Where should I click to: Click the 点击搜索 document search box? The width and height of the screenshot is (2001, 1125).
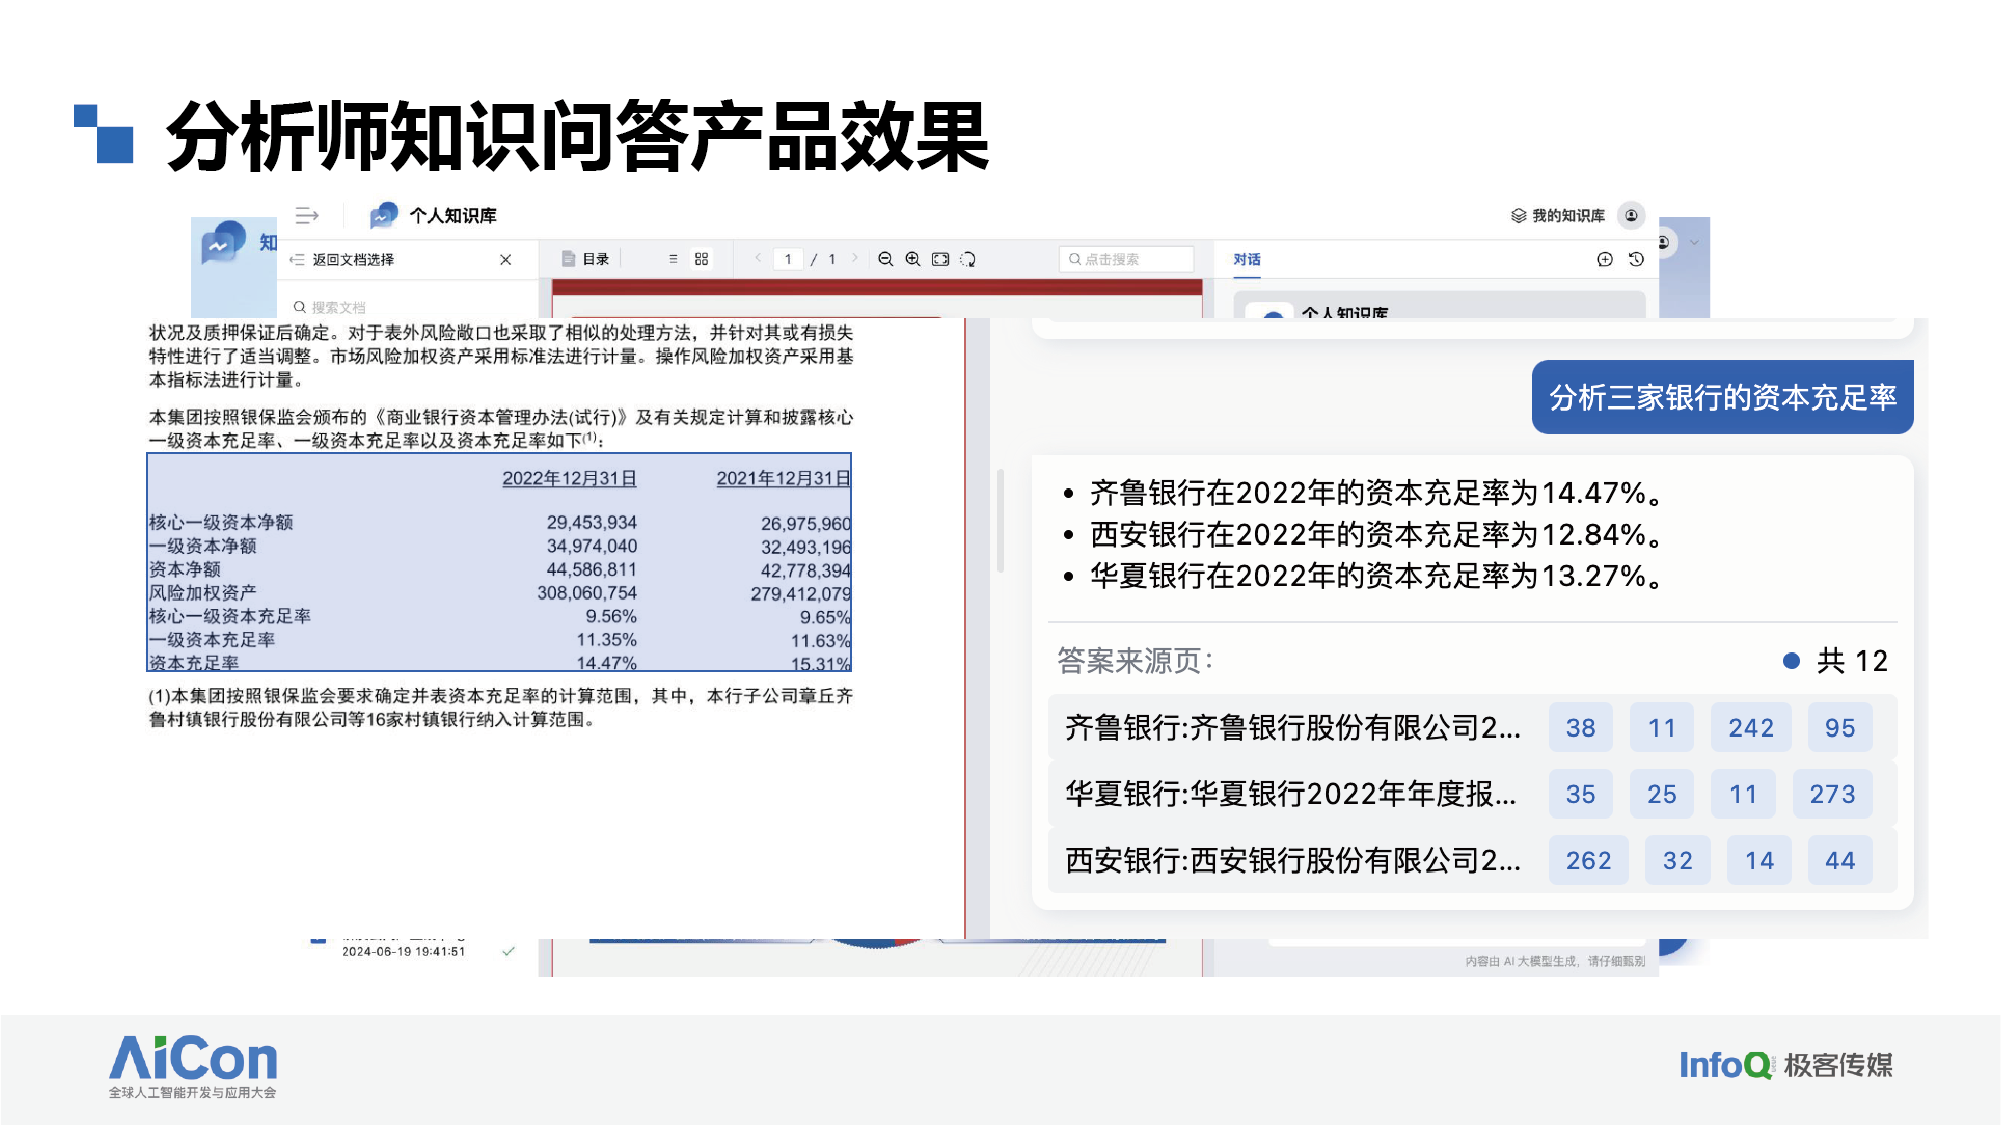1126,259
